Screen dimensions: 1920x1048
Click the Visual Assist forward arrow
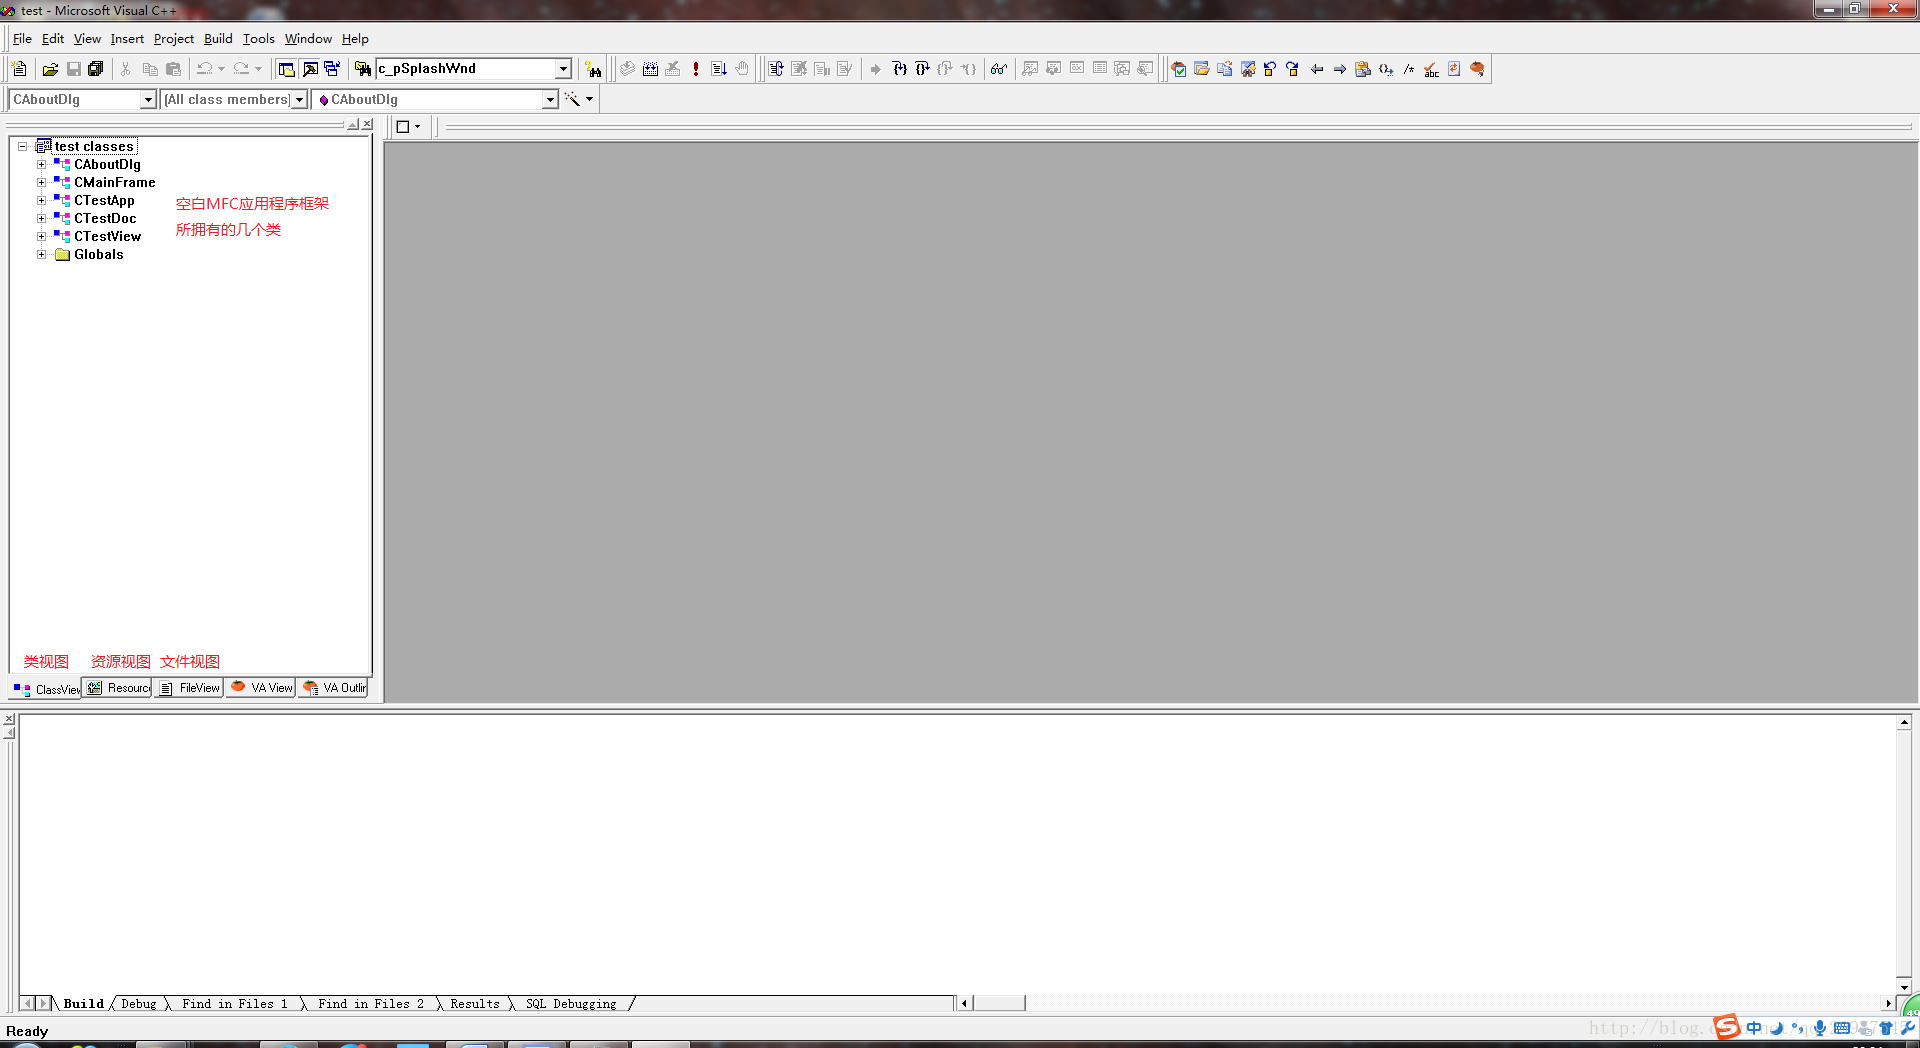coord(1340,69)
